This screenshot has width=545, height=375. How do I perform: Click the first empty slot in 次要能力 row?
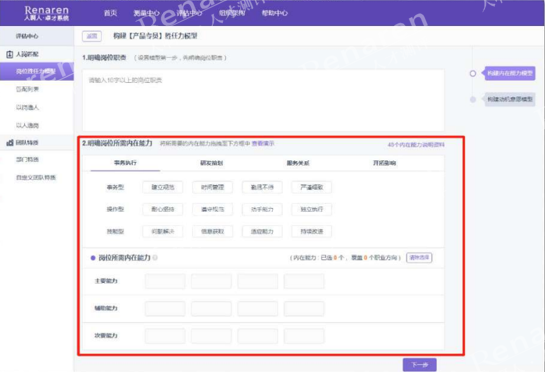(x=165, y=336)
